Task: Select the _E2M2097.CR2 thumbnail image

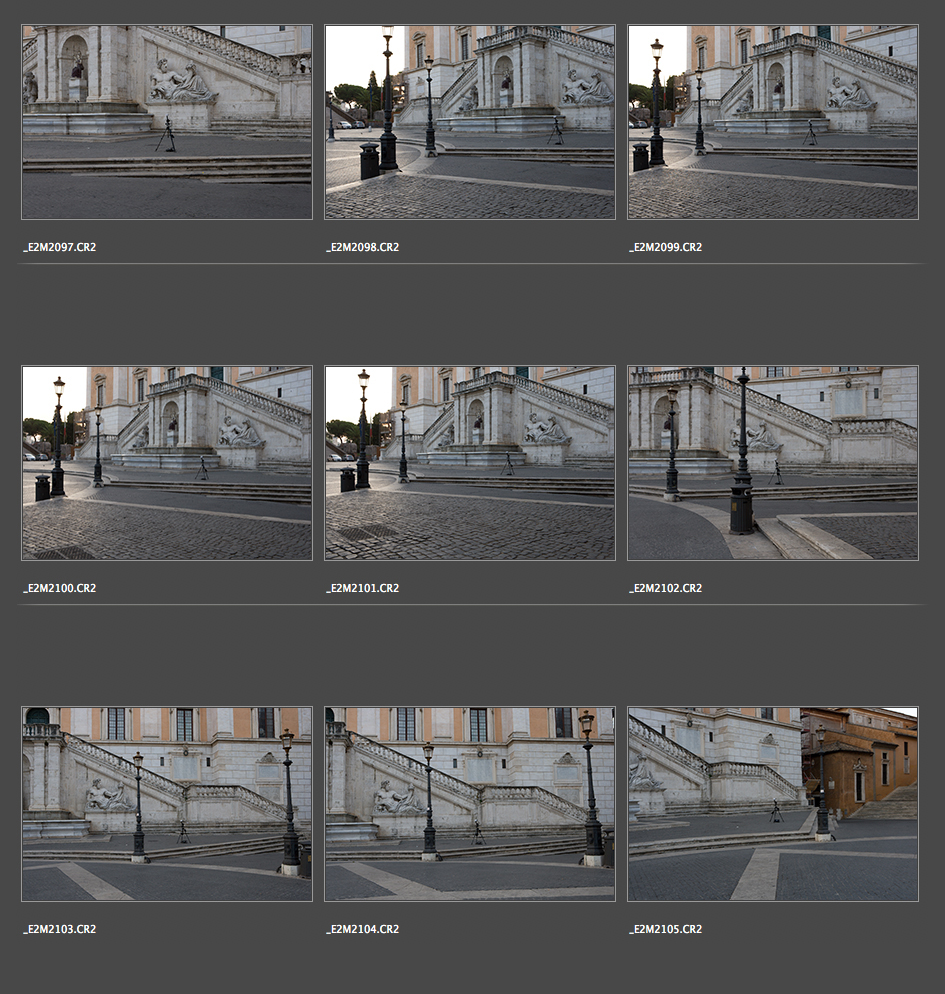Action: (x=167, y=122)
